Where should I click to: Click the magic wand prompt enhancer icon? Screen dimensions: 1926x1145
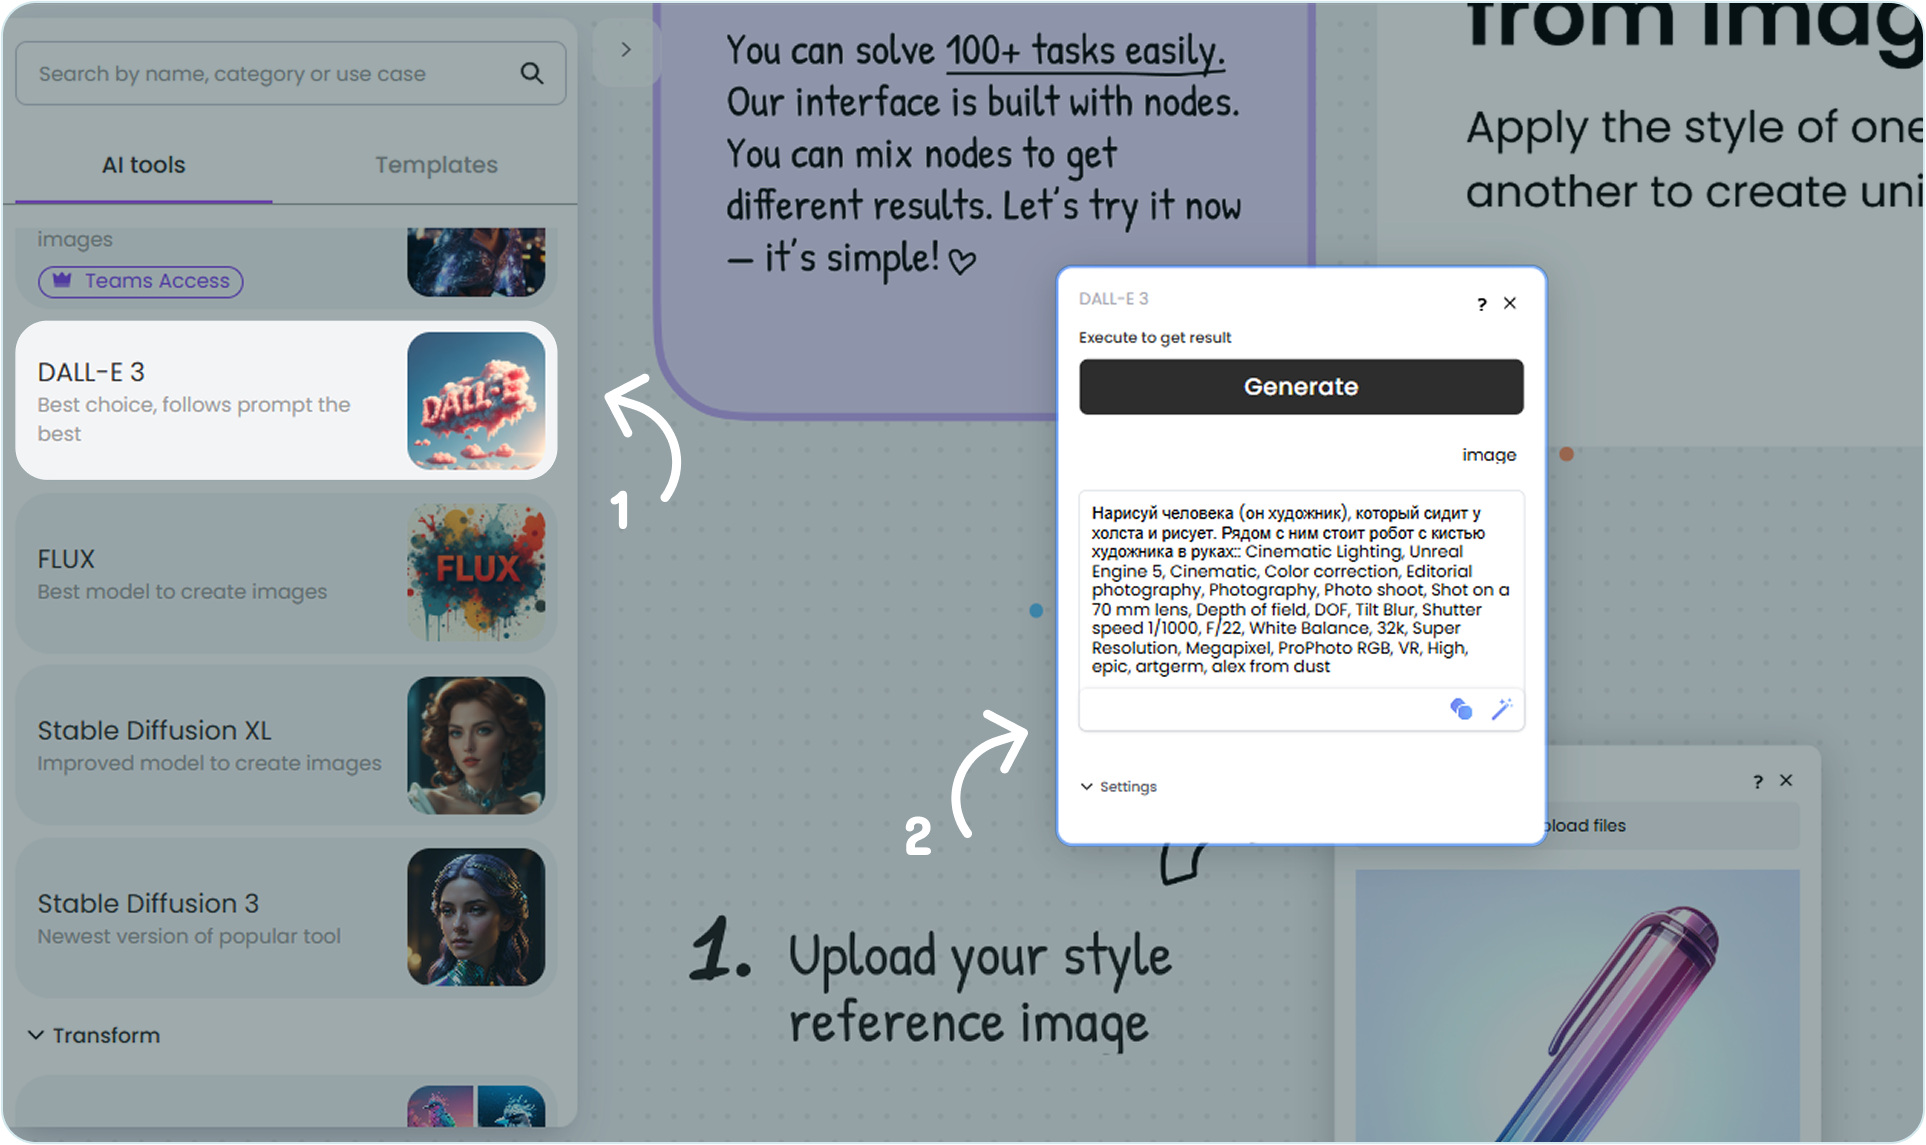point(1501,709)
